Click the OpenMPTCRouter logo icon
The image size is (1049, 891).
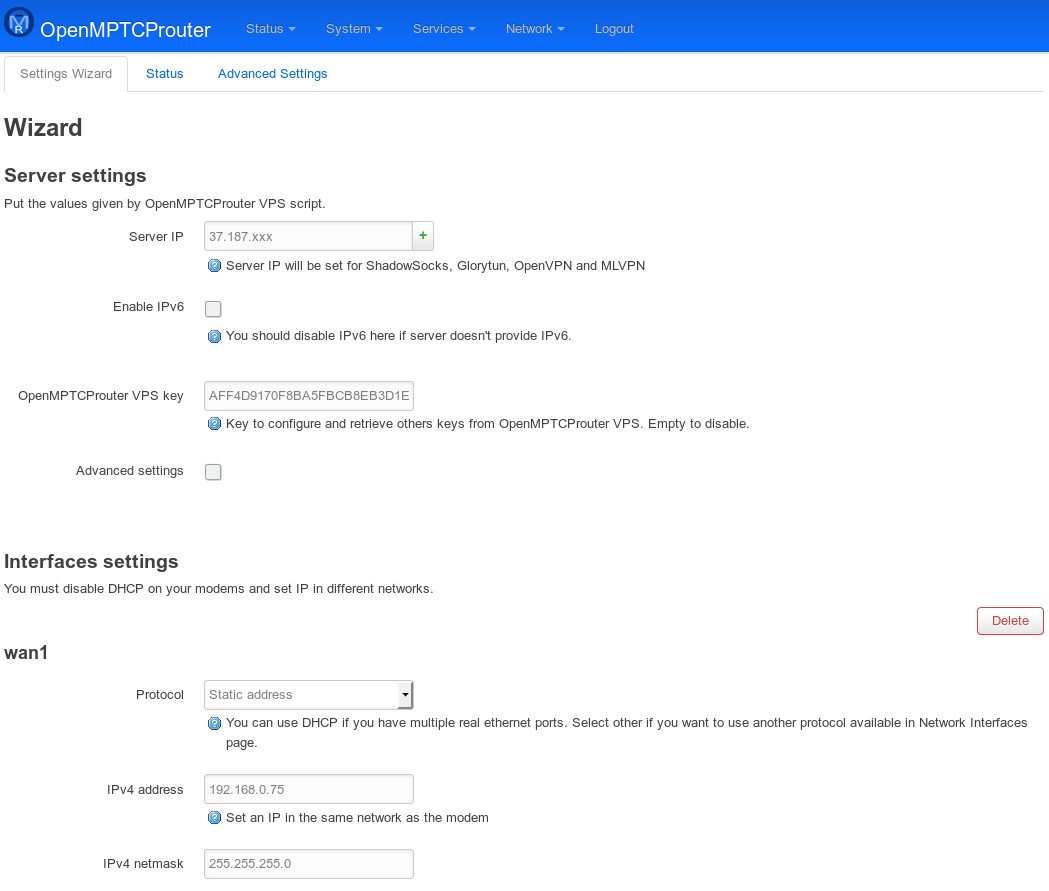coord(20,24)
